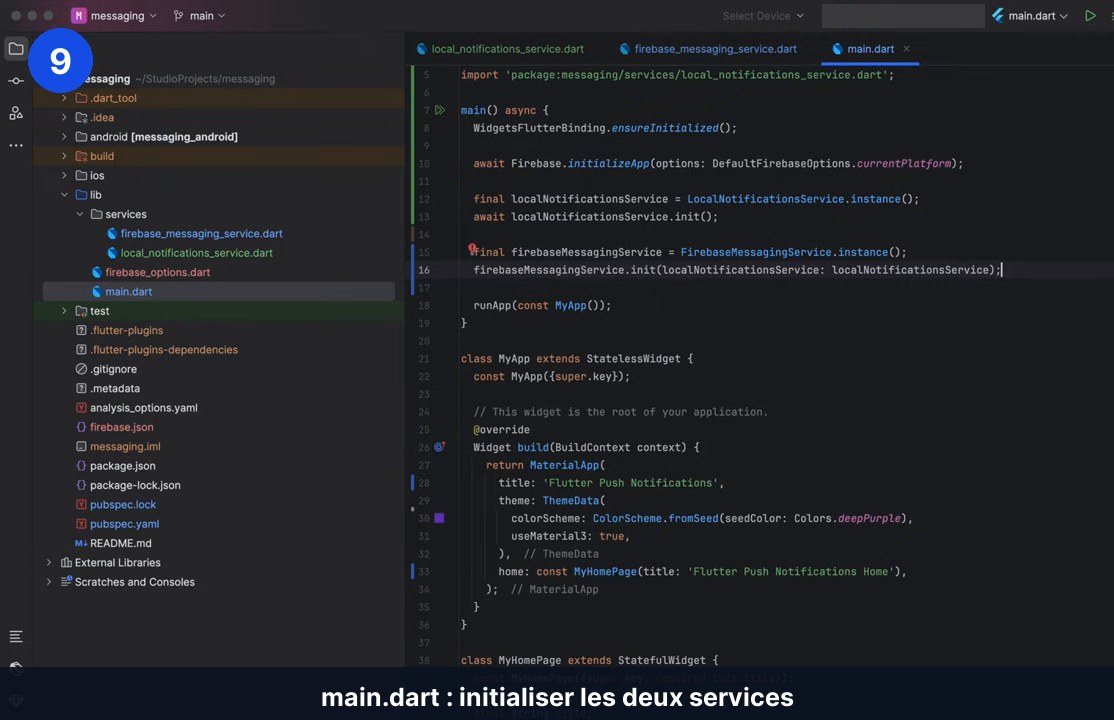Select .gitignore file
Image resolution: width=1114 pixels, height=720 pixels.
coord(113,369)
